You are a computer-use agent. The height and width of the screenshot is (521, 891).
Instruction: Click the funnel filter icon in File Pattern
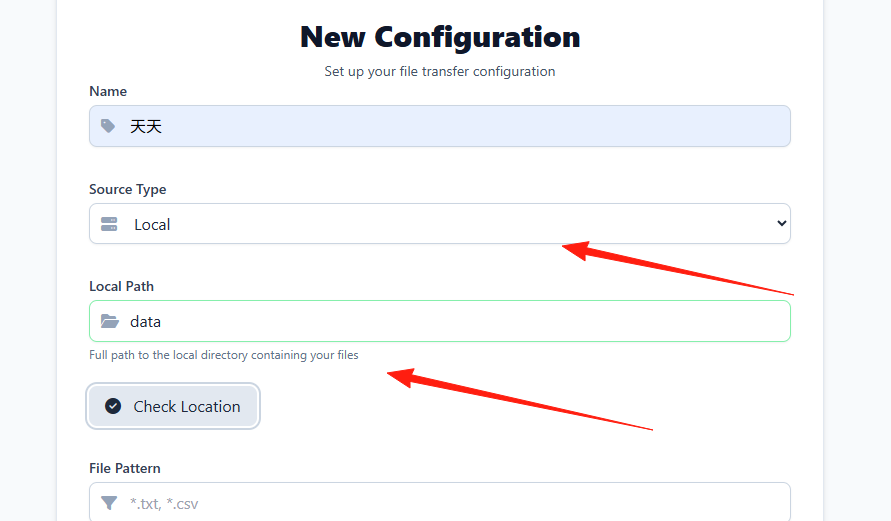[x=109, y=503]
